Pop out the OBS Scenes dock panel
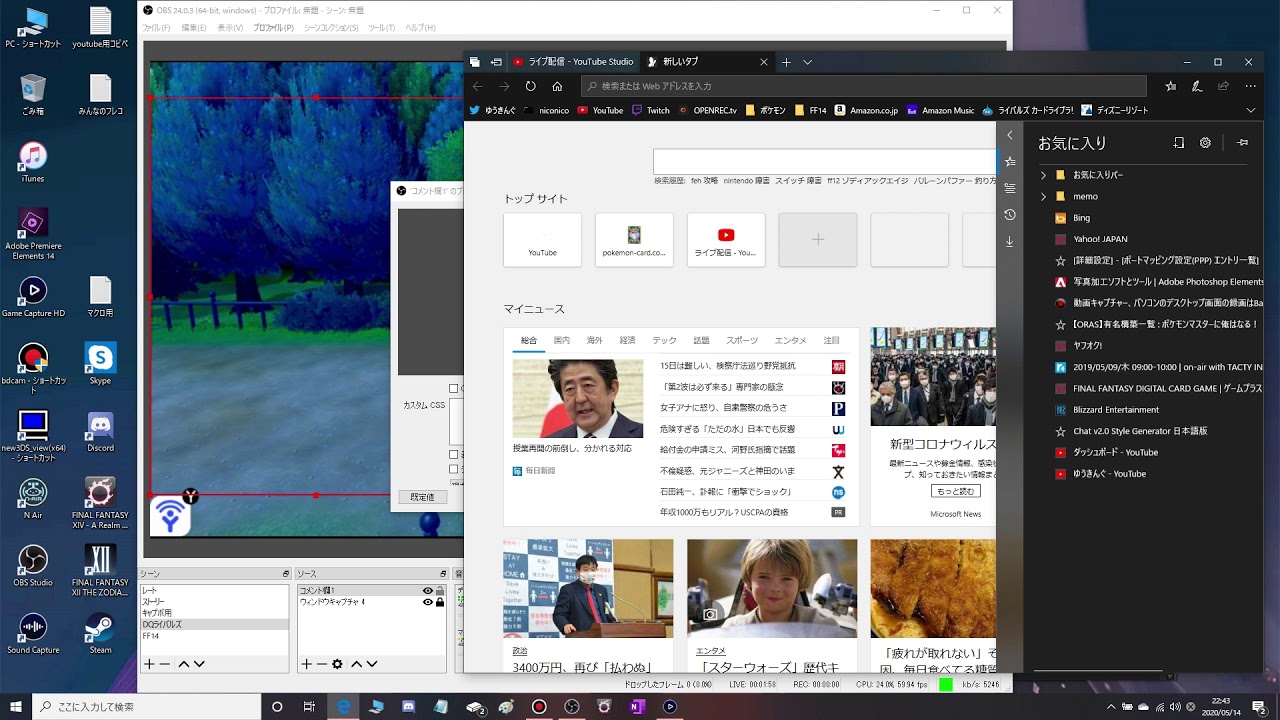 (x=285, y=574)
